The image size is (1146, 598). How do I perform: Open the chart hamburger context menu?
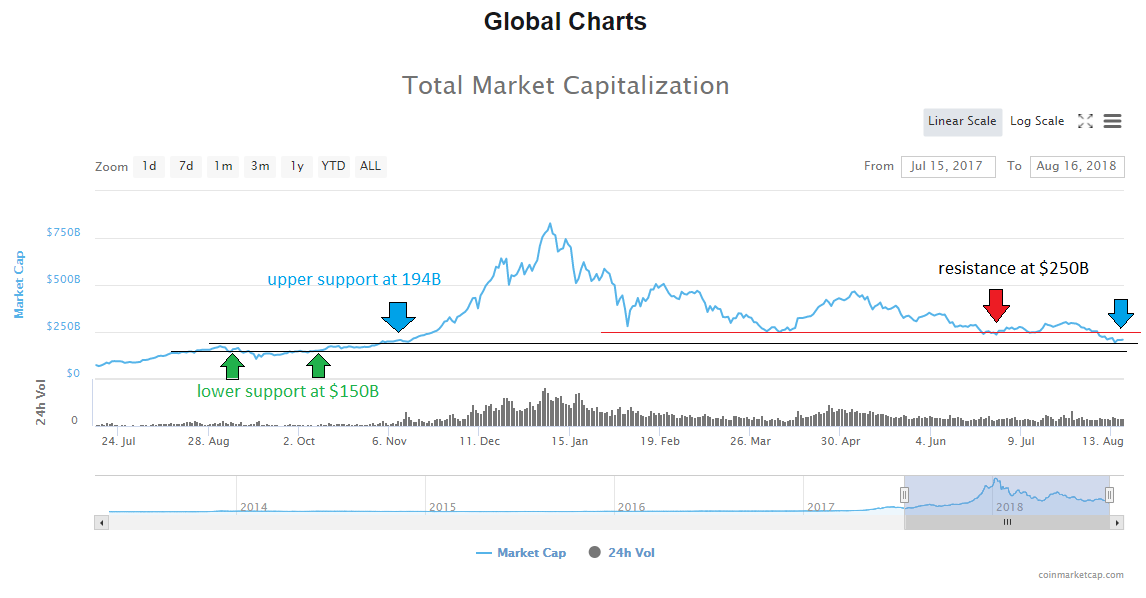[1112, 121]
